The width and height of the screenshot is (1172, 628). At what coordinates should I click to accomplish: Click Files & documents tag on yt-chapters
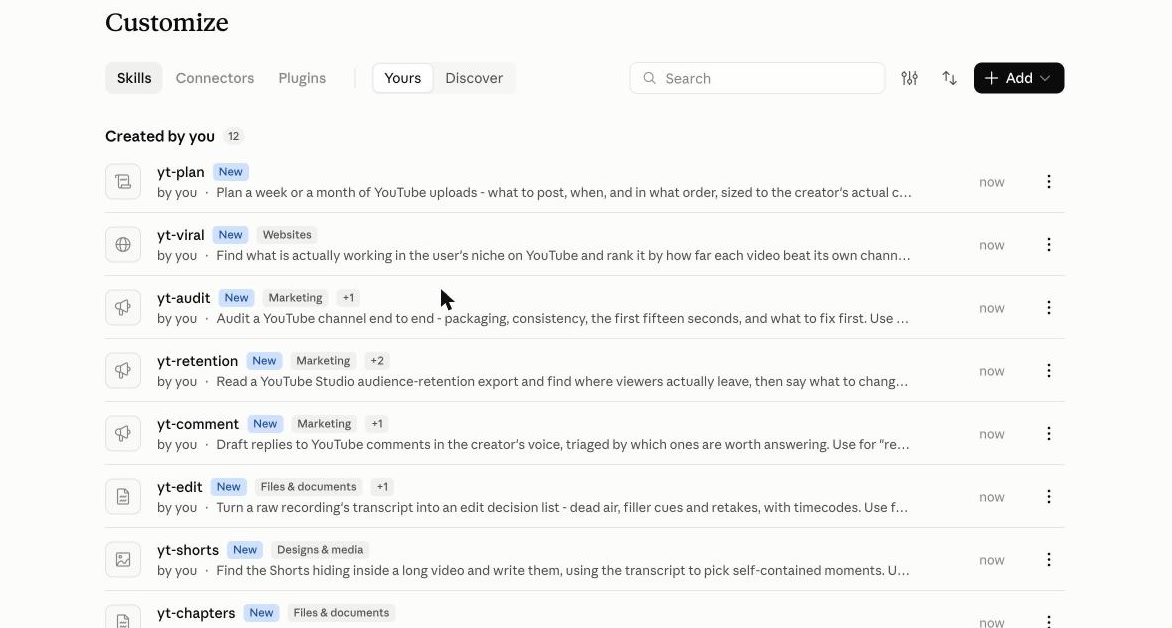[341, 613]
